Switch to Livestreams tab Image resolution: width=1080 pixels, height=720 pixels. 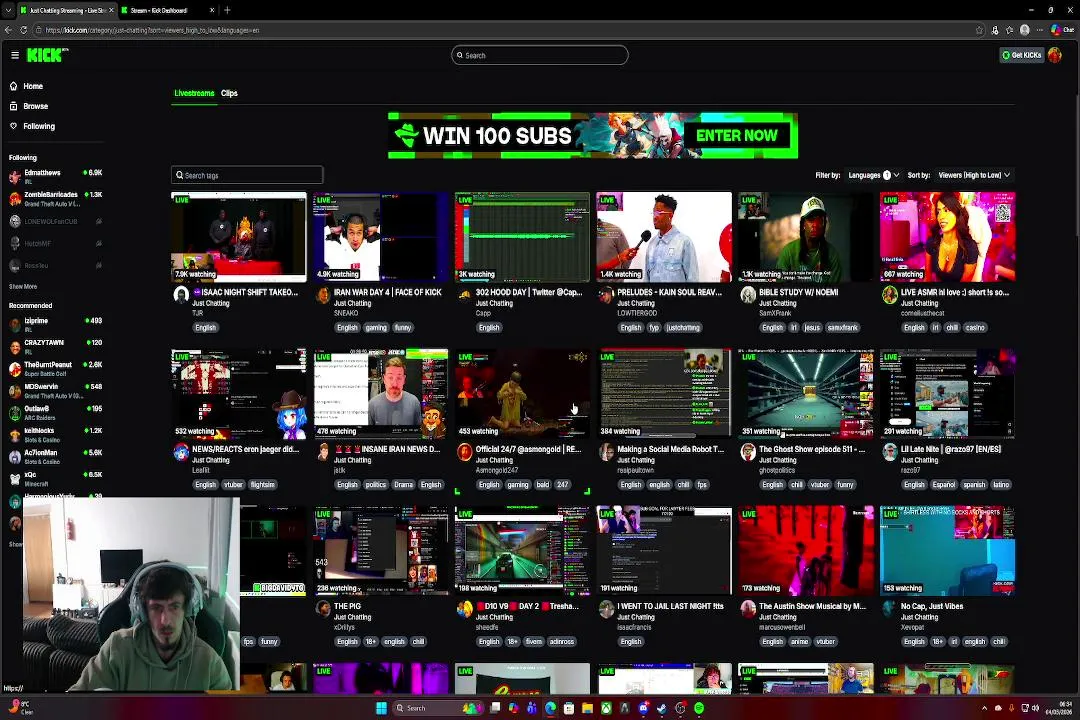(194, 93)
